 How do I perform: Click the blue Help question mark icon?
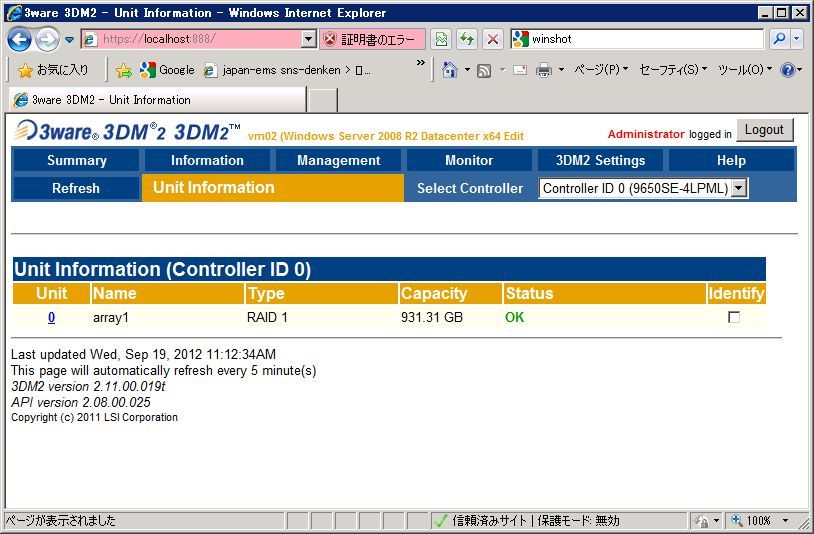[x=788, y=70]
